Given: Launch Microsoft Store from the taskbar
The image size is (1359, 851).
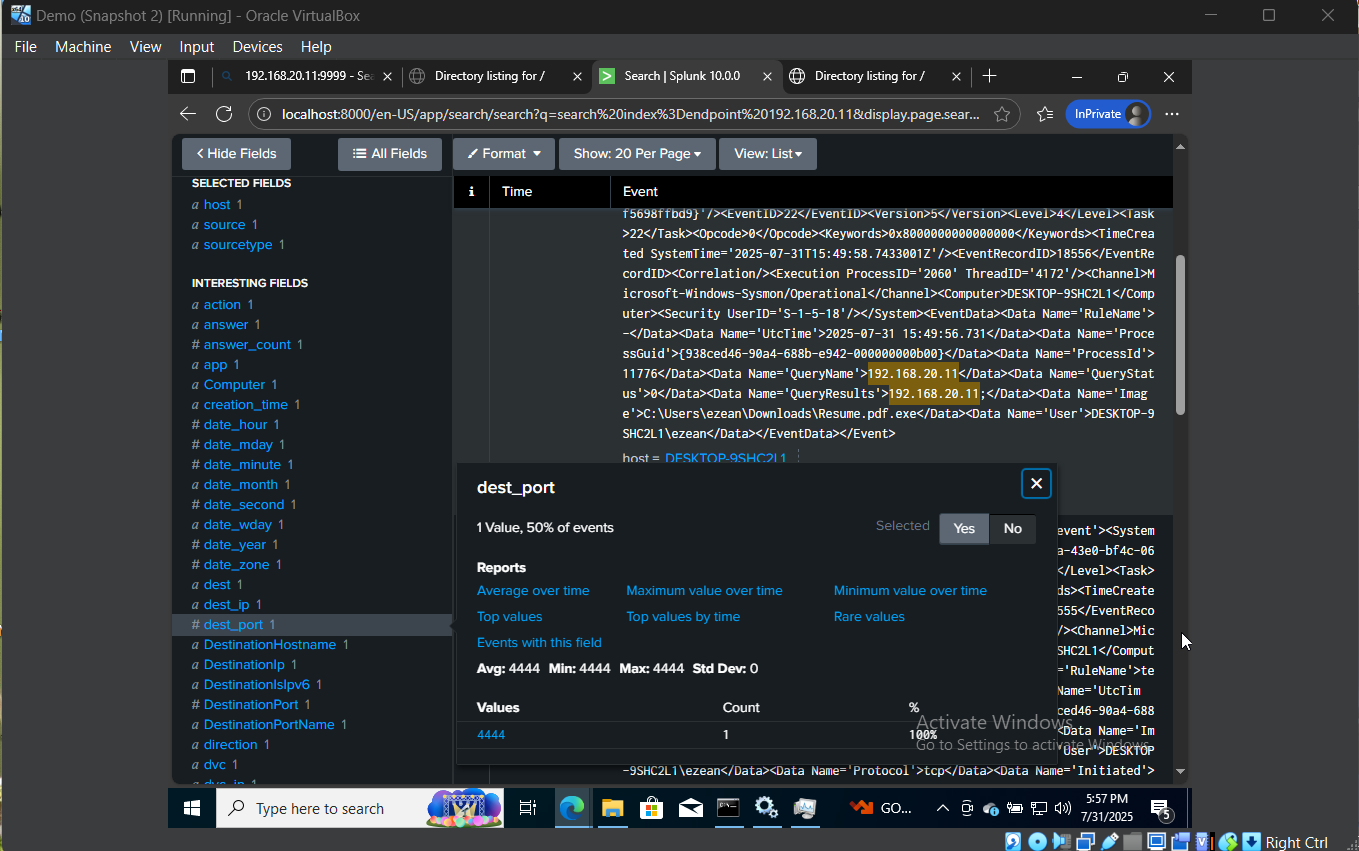Looking at the screenshot, I should (651, 808).
